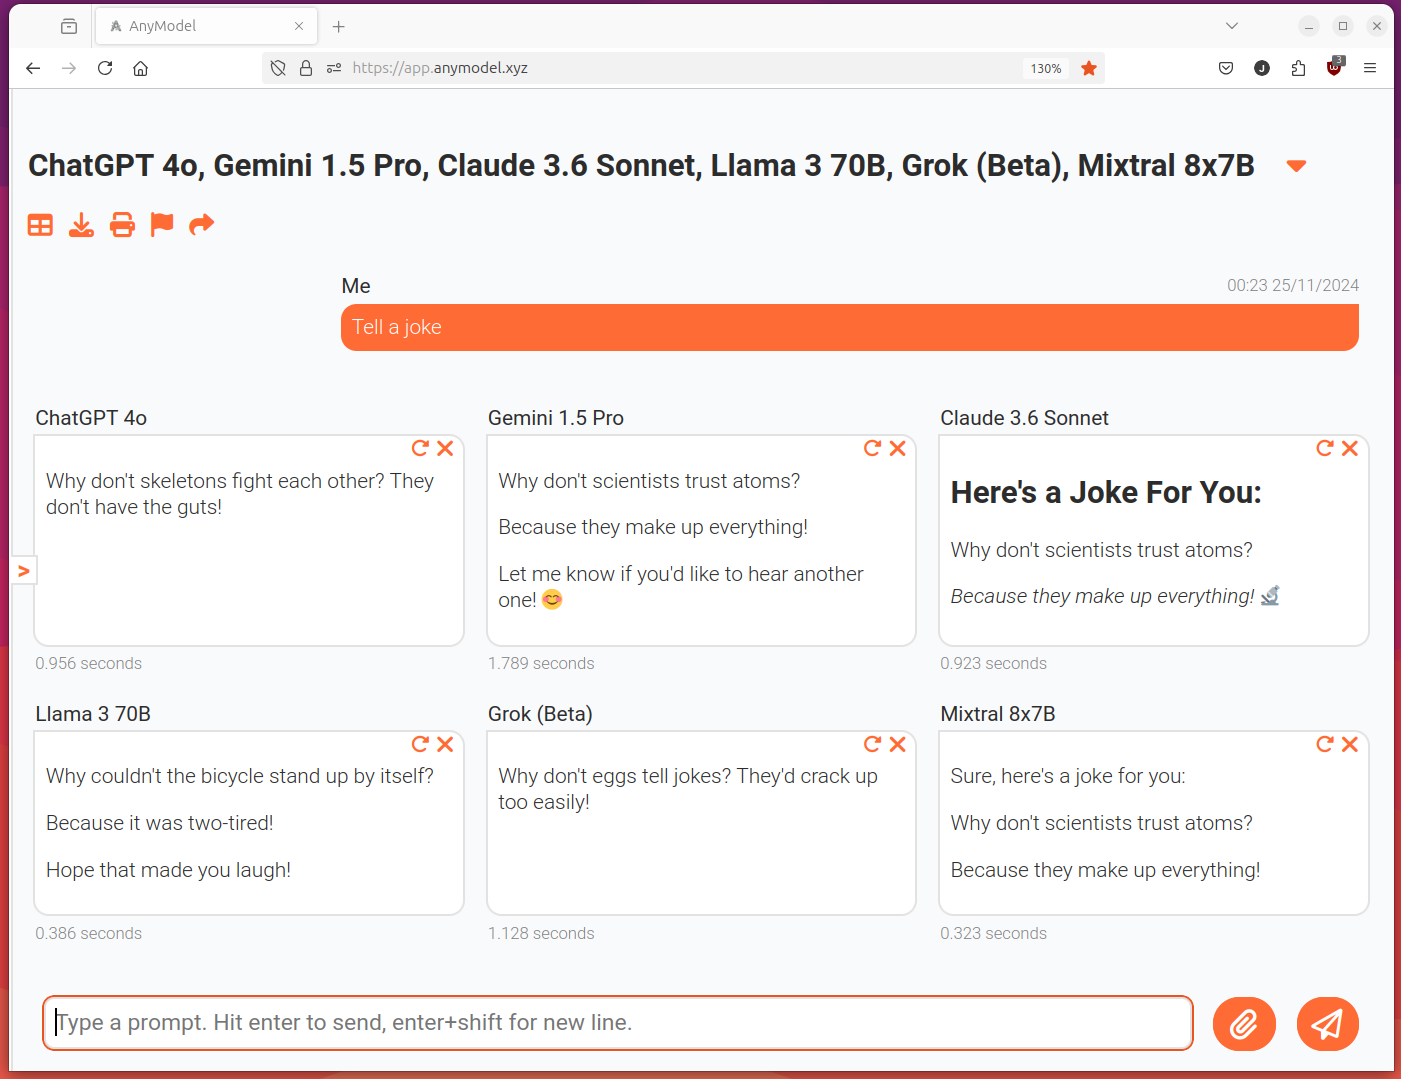Image resolution: width=1401 pixels, height=1079 pixels.
Task: Close the Gemini 1.5 Pro response panel
Action: (x=897, y=448)
